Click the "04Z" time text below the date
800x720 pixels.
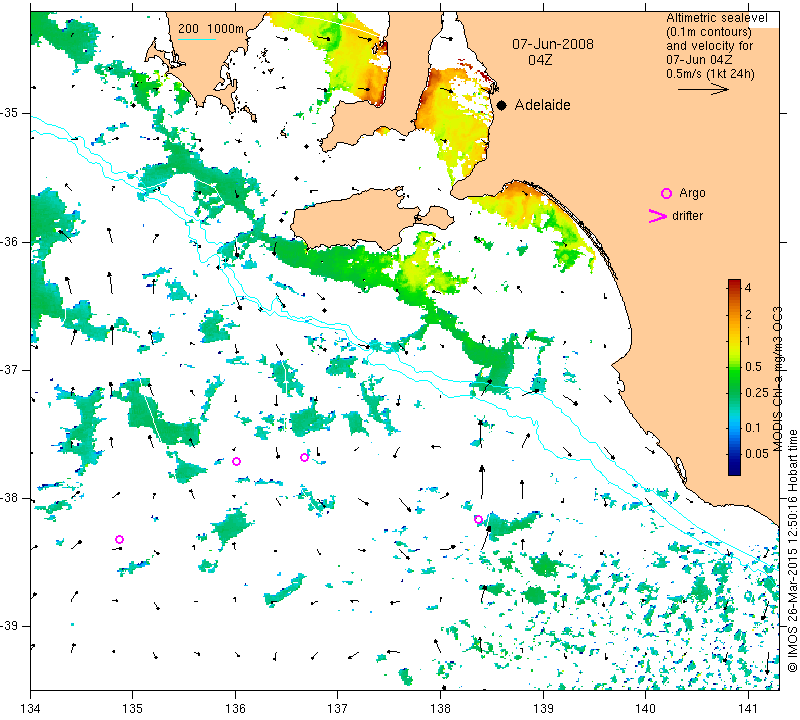click(x=540, y=60)
